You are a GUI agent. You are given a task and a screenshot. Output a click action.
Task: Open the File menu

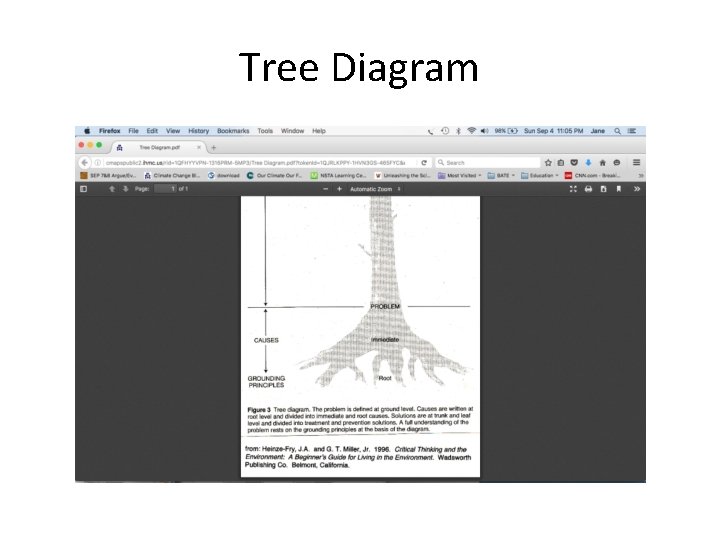(133, 131)
